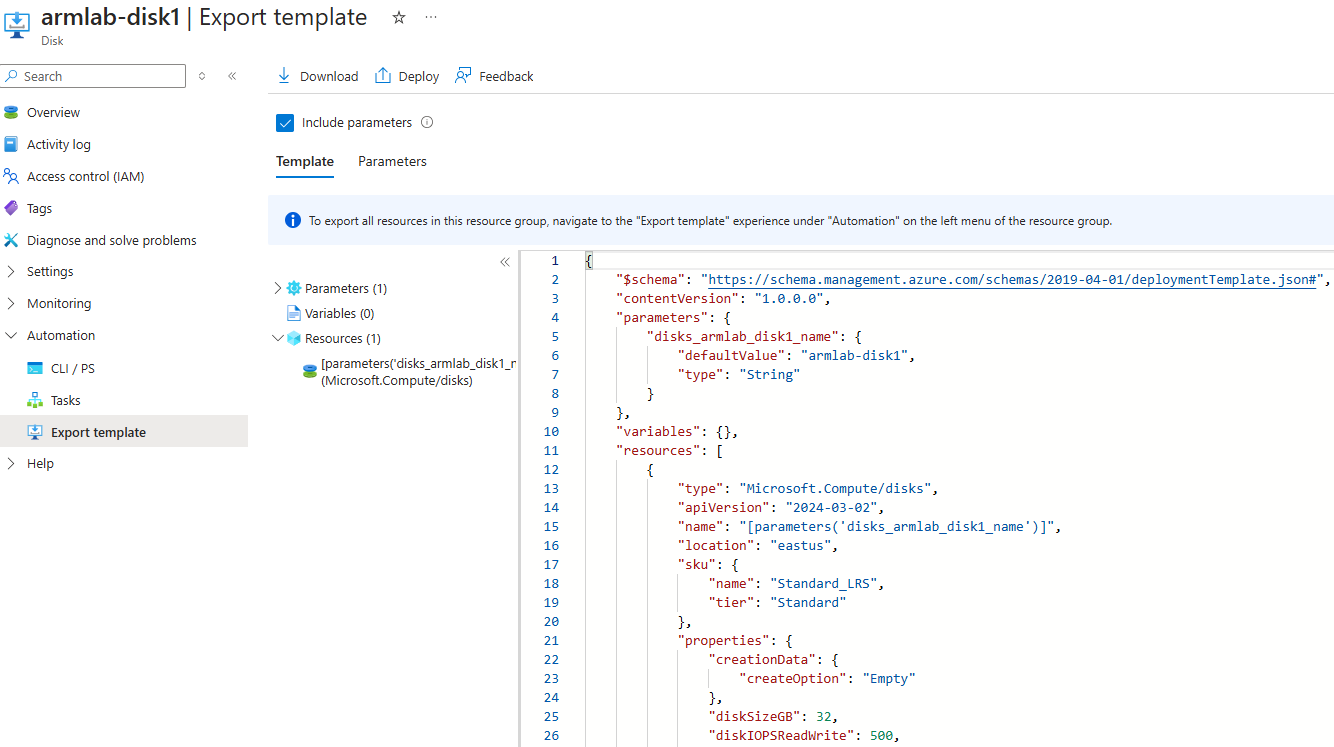Click the Overview sidebar icon
Screen dimensions: 1334x747
11,113
